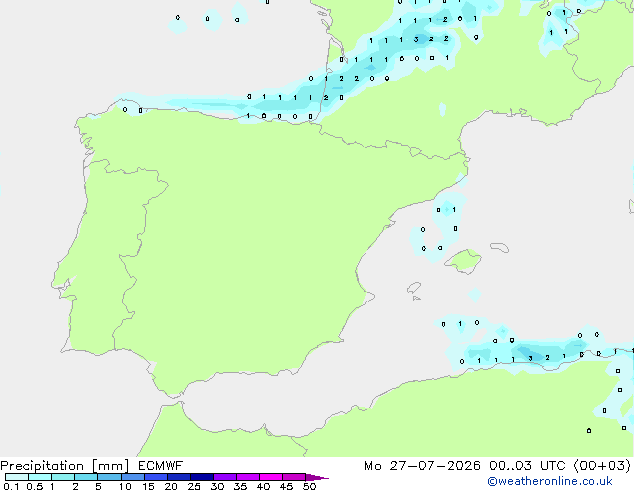Click the 0.5–1 mm legend swatch

(x=40, y=477)
